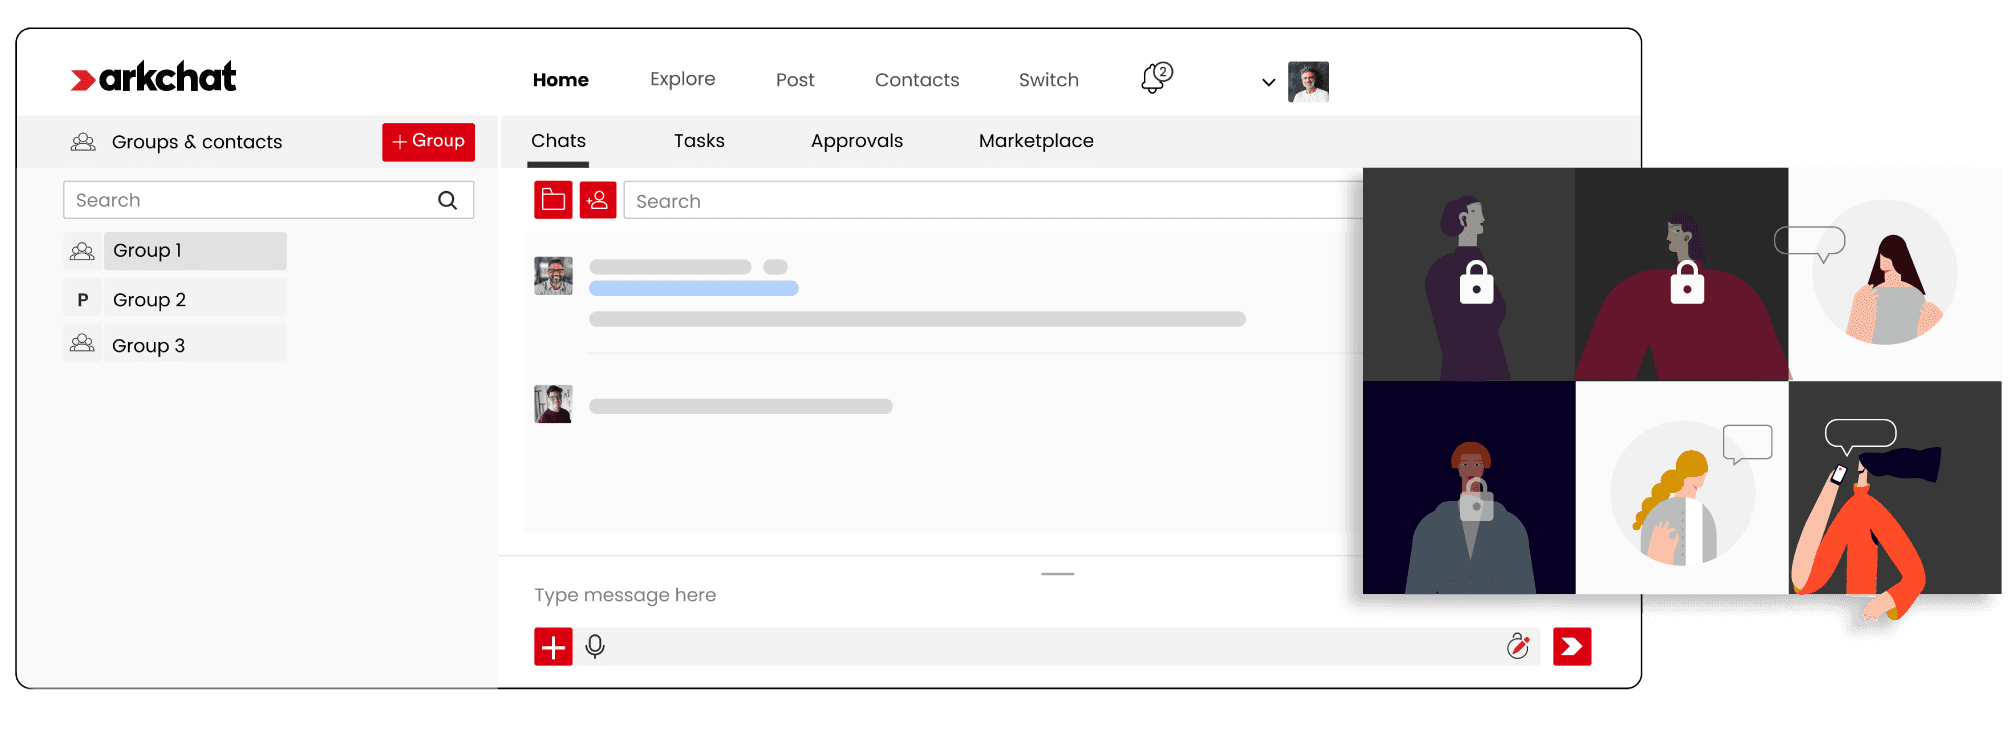This screenshot has width=2010, height=730.
Task: Click the profile photo in header
Action: click(x=1308, y=82)
